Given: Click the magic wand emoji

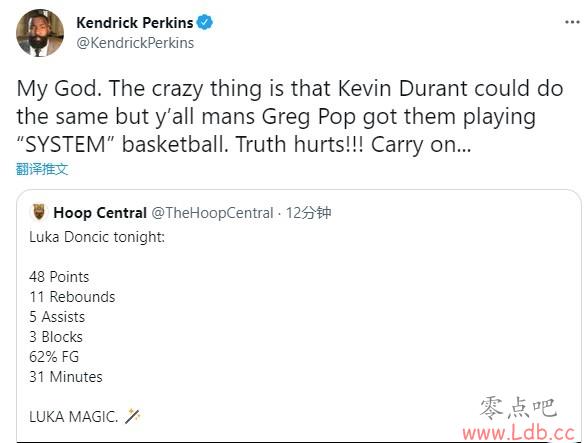Looking at the screenshot, I should [132, 416].
